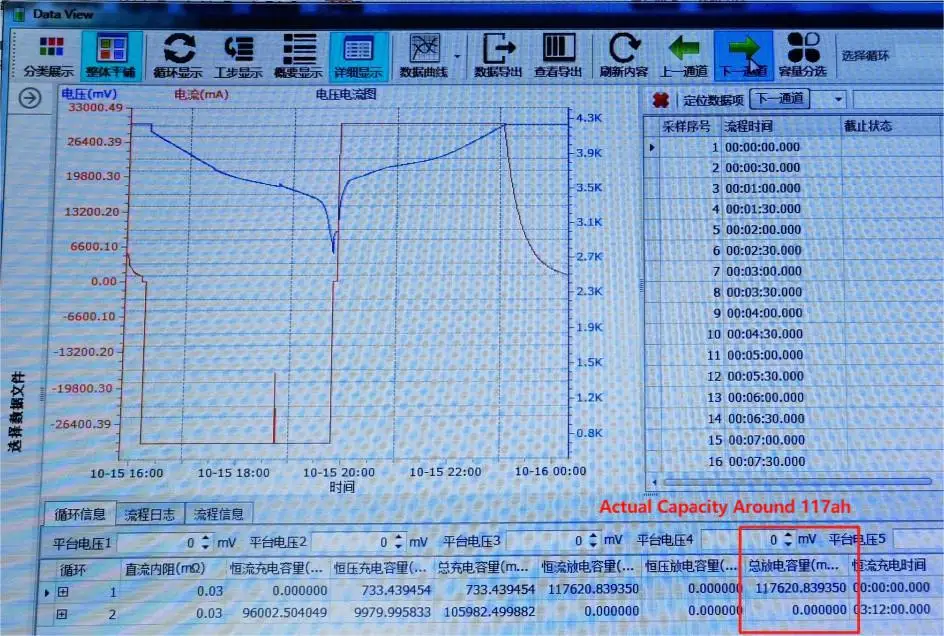Click the 电压电流图 chart title

coord(346,95)
